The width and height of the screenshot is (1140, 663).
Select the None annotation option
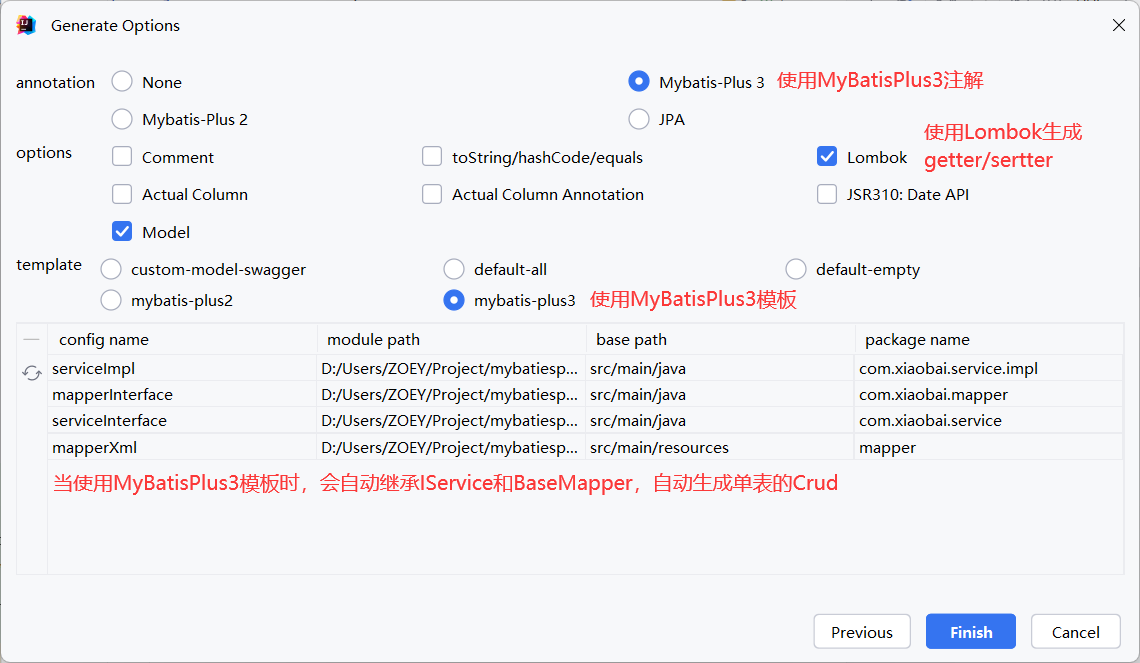121,82
